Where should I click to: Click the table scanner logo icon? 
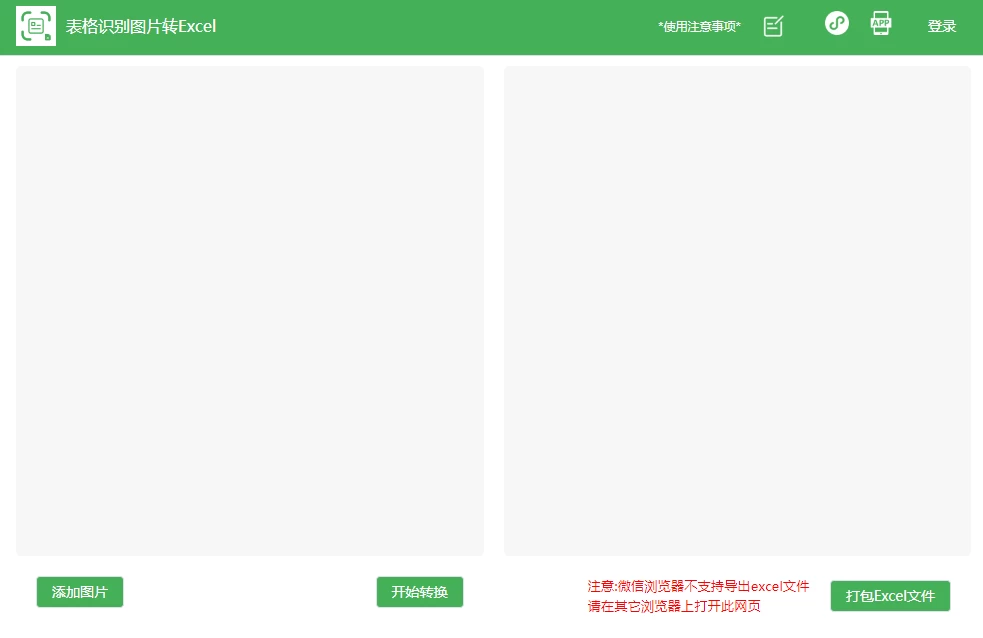tap(36, 26)
